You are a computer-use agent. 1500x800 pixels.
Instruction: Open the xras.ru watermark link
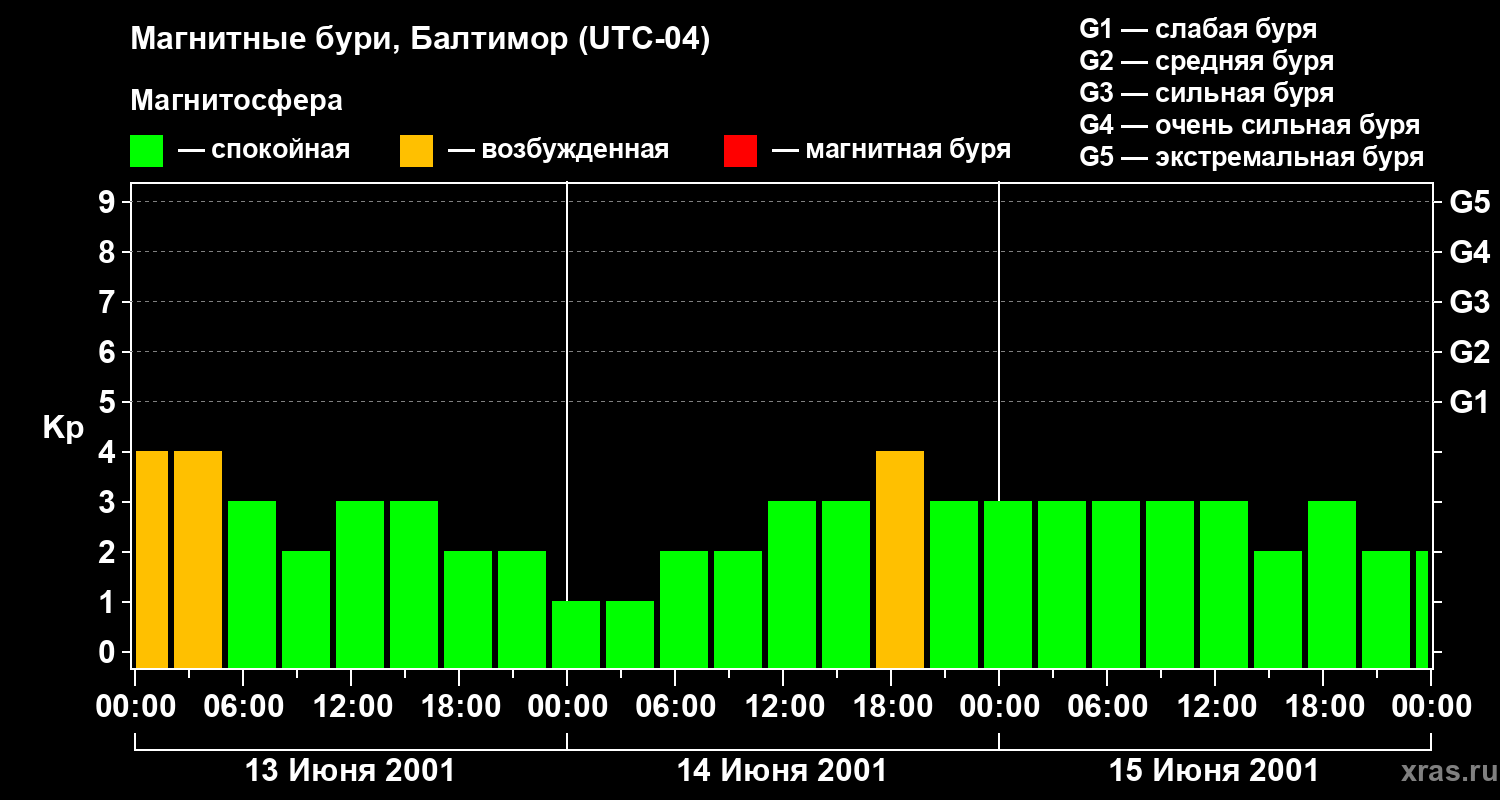(x=1442, y=772)
